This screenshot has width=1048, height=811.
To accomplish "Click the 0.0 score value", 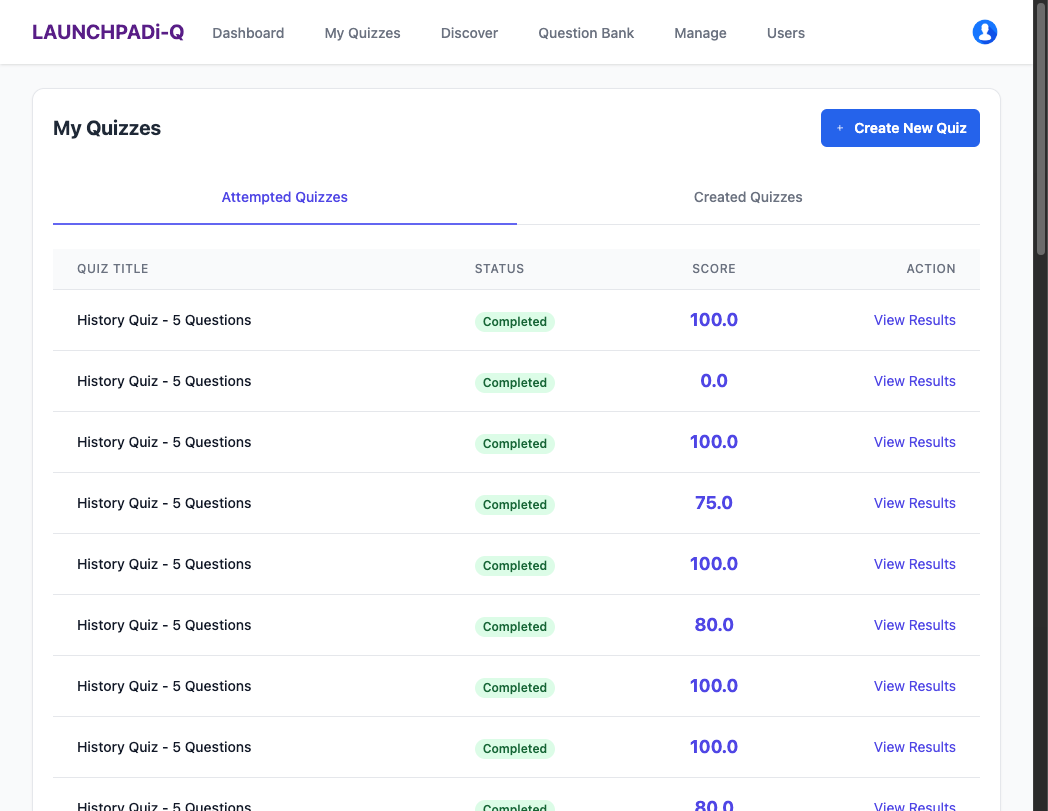I will (714, 381).
